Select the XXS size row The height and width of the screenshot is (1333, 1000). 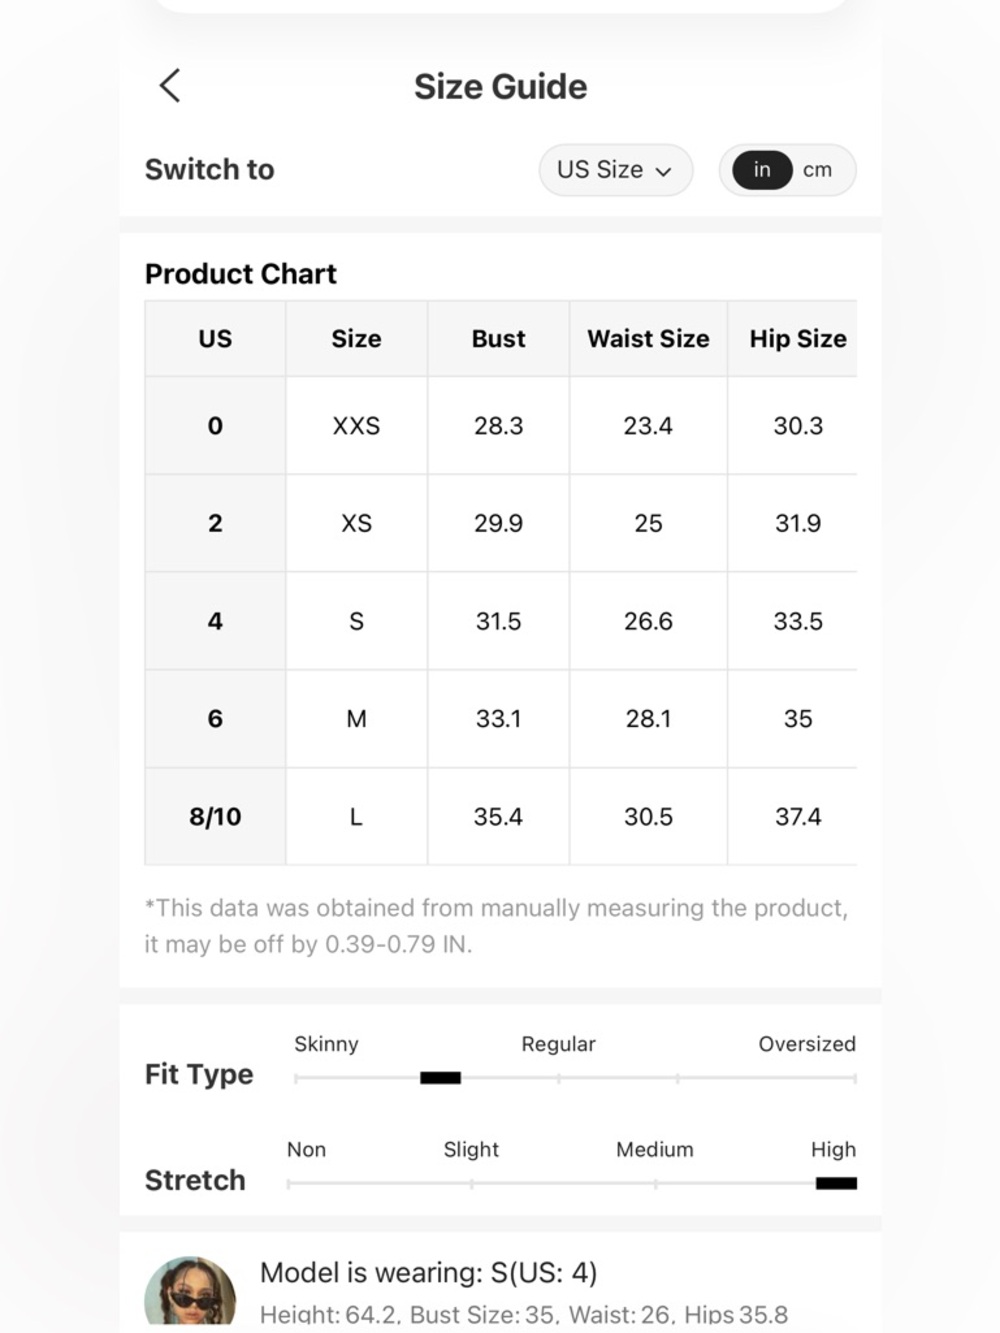point(501,426)
